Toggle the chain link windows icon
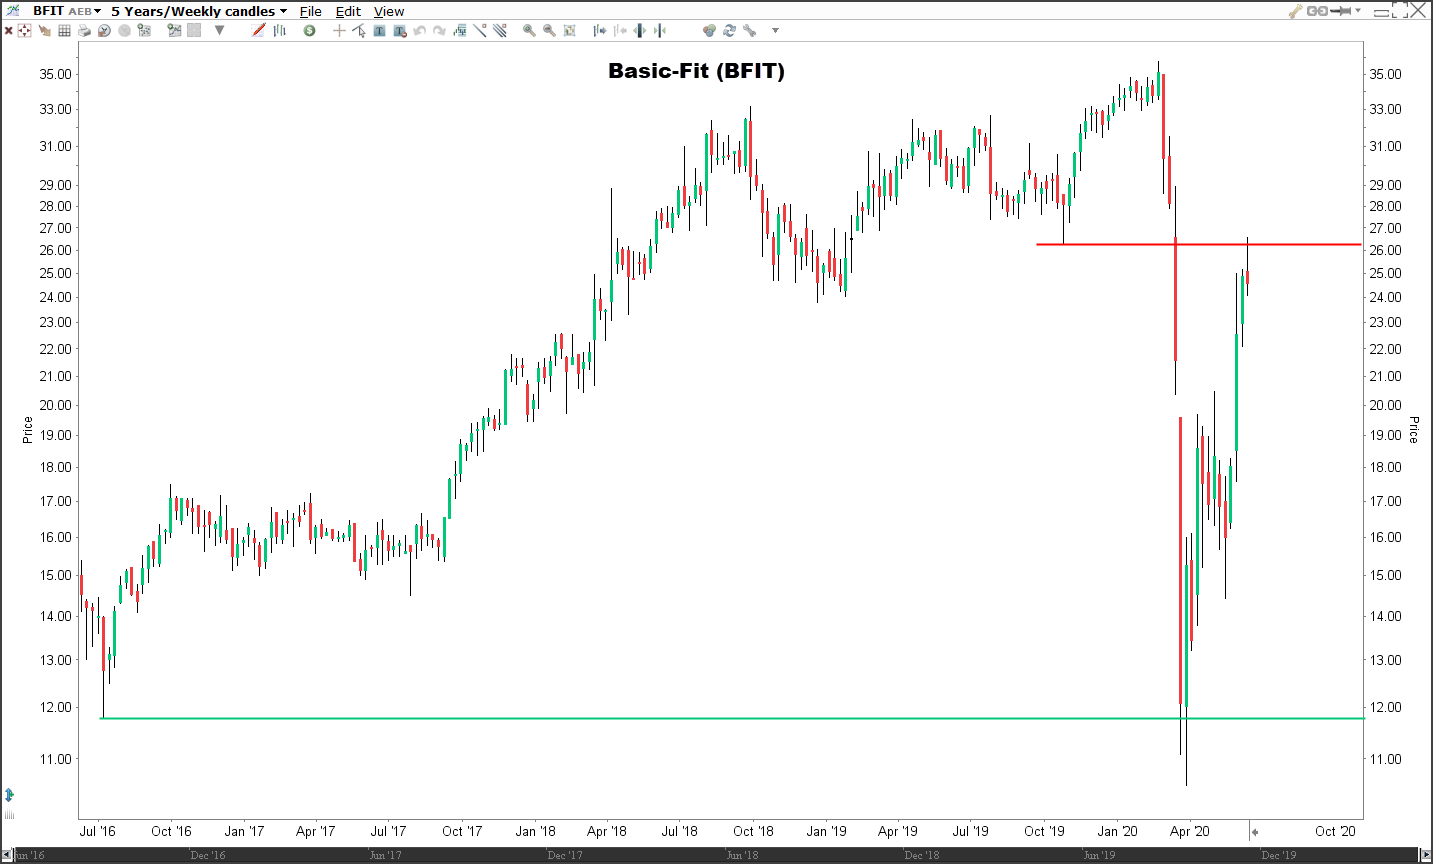Image resolution: width=1433 pixels, height=864 pixels. 1317,11
